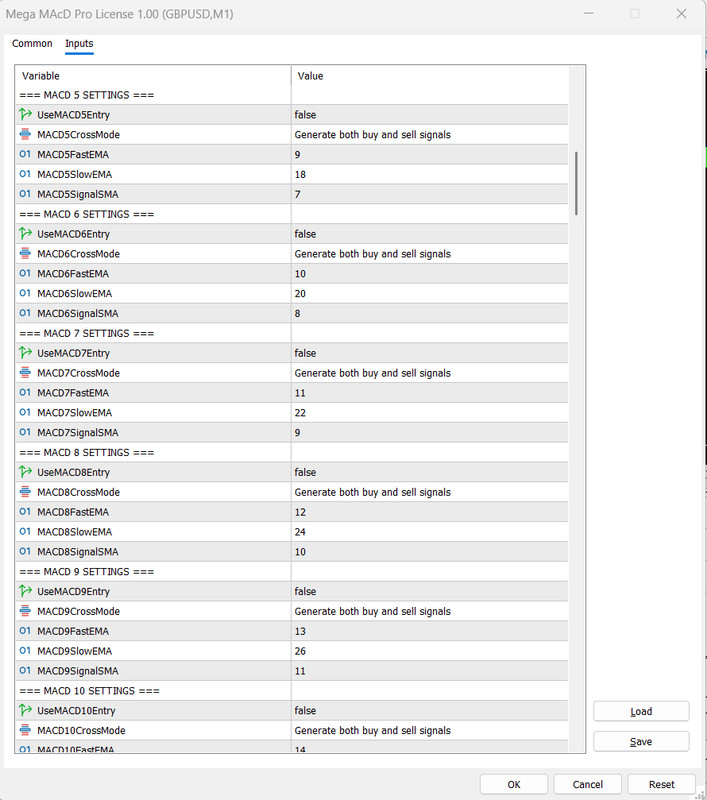707x800 pixels.
Task: Switch to the Common tab
Action: [32, 43]
